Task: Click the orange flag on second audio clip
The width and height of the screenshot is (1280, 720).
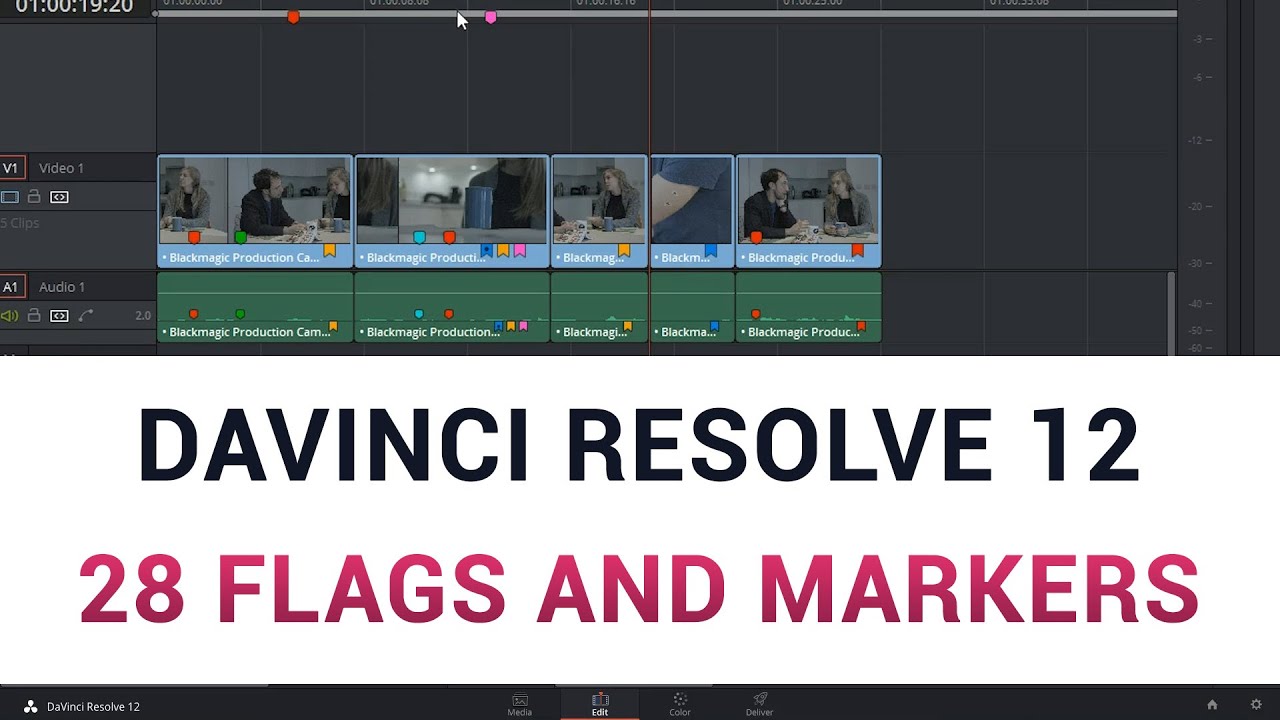Action: pos(510,326)
